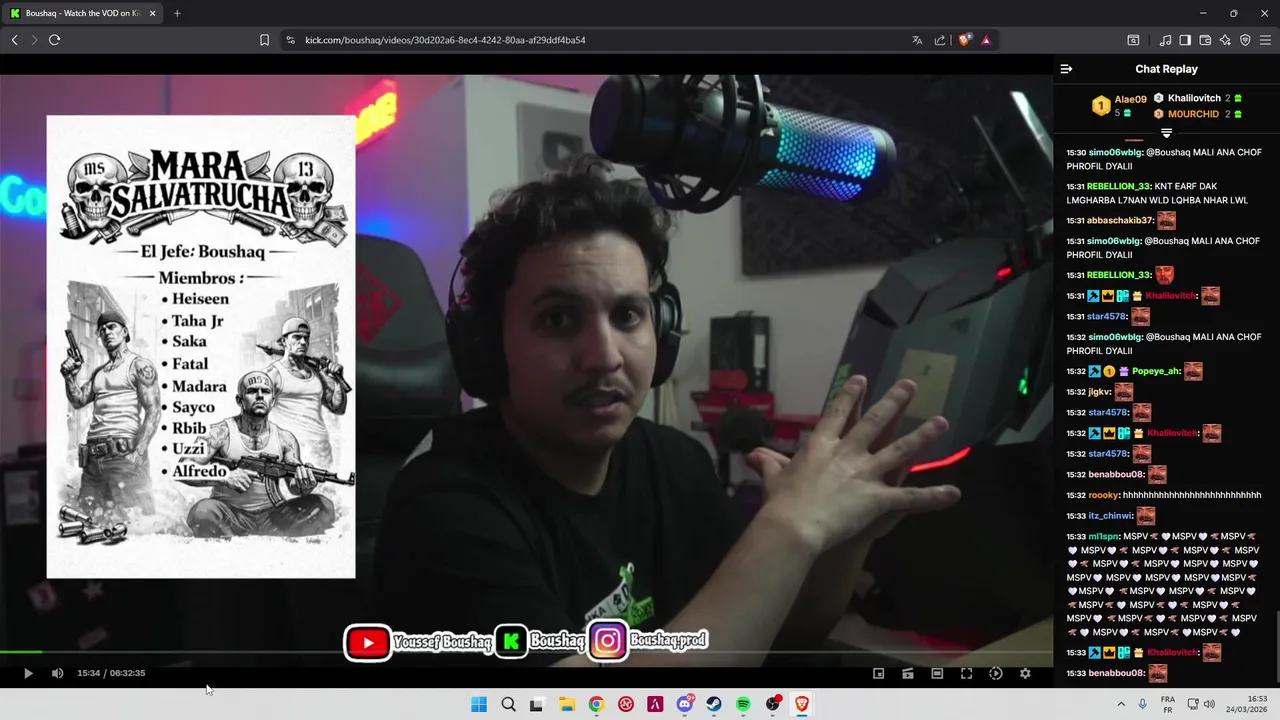Seek along the video progress bar
The image size is (1280, 720).
coord(526,652)
